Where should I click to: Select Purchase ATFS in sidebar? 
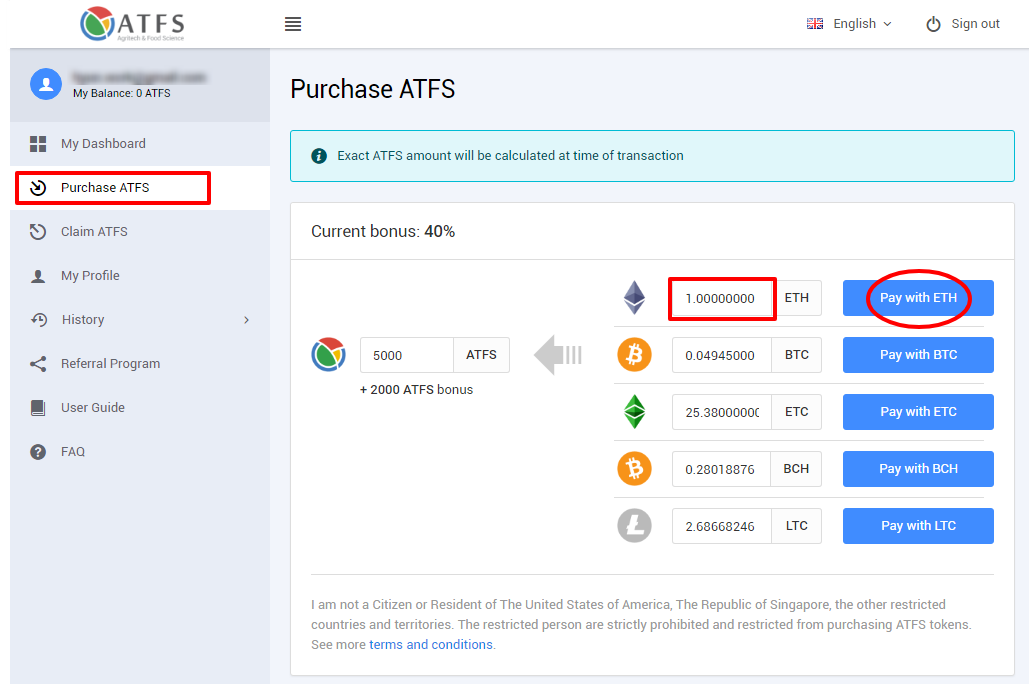click(x=140, y=188)
